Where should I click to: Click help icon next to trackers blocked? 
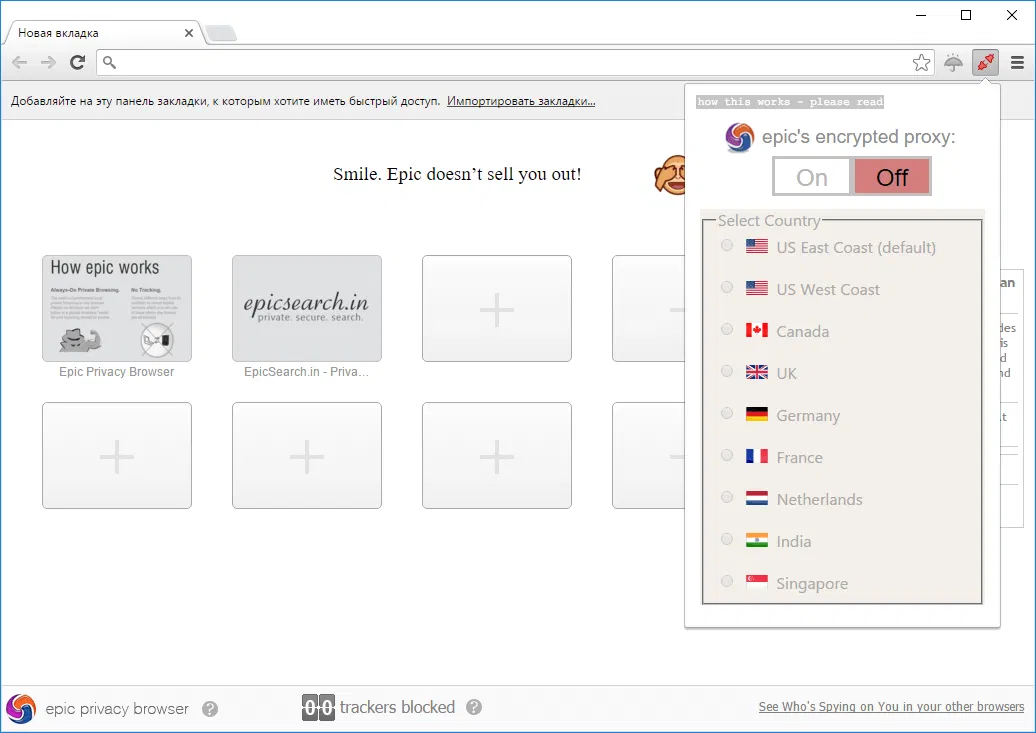[x=474, y=707]
